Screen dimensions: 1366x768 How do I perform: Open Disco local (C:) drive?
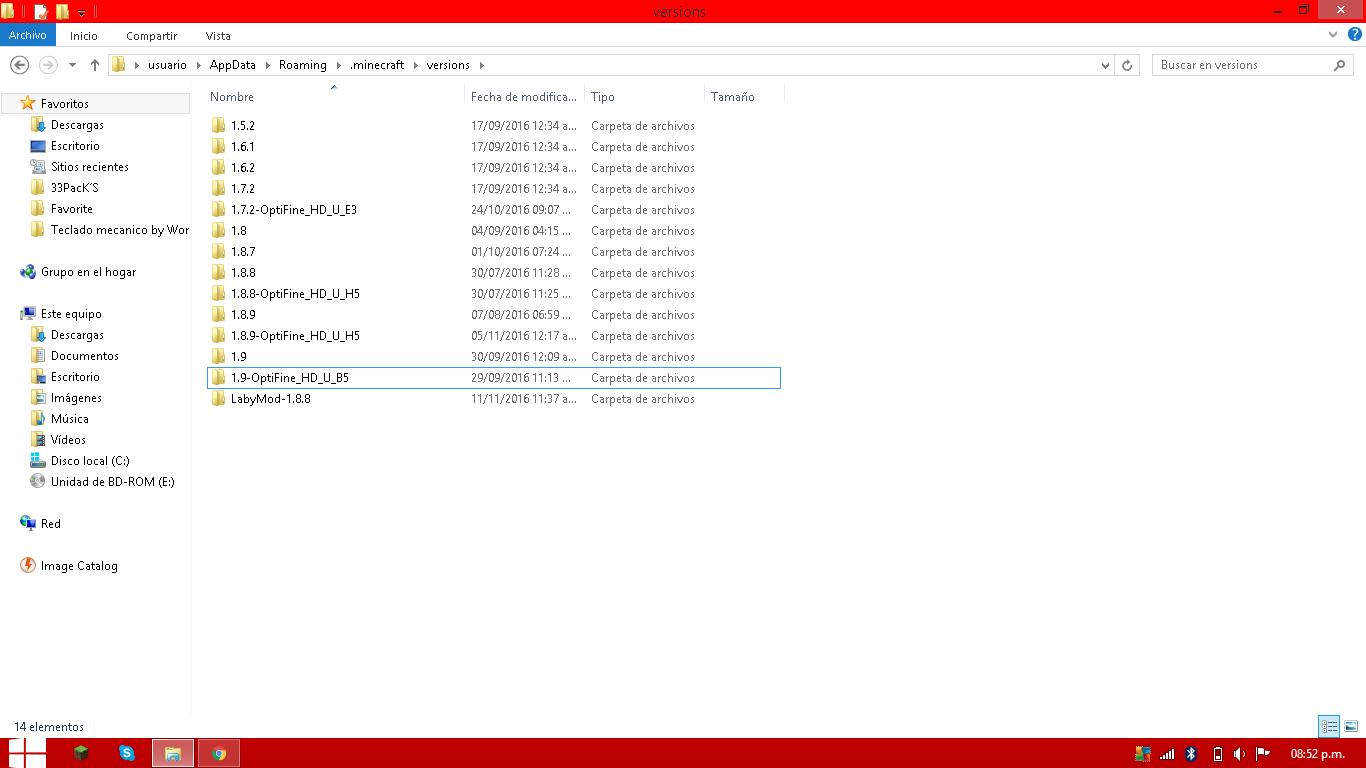(90, 461)
